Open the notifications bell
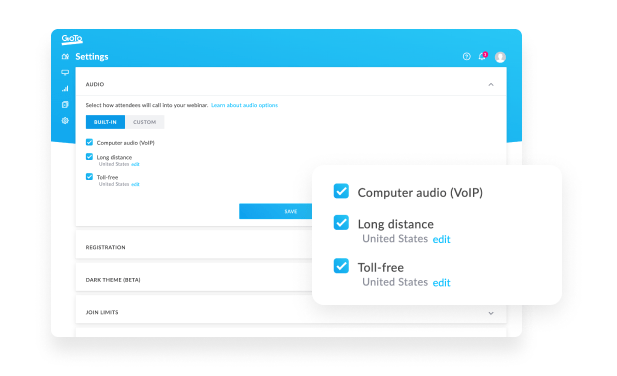The width and height of the screenshot is (617, 376). [x=482, y=56]
